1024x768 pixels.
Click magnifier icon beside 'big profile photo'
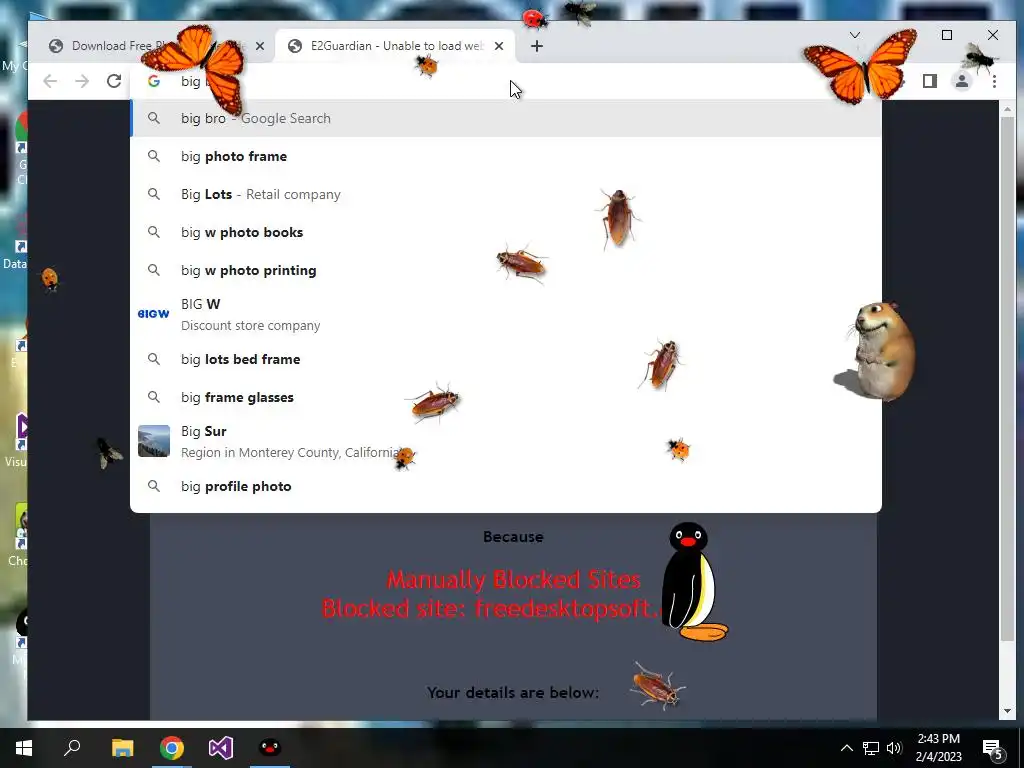click(x=153, y=486)
